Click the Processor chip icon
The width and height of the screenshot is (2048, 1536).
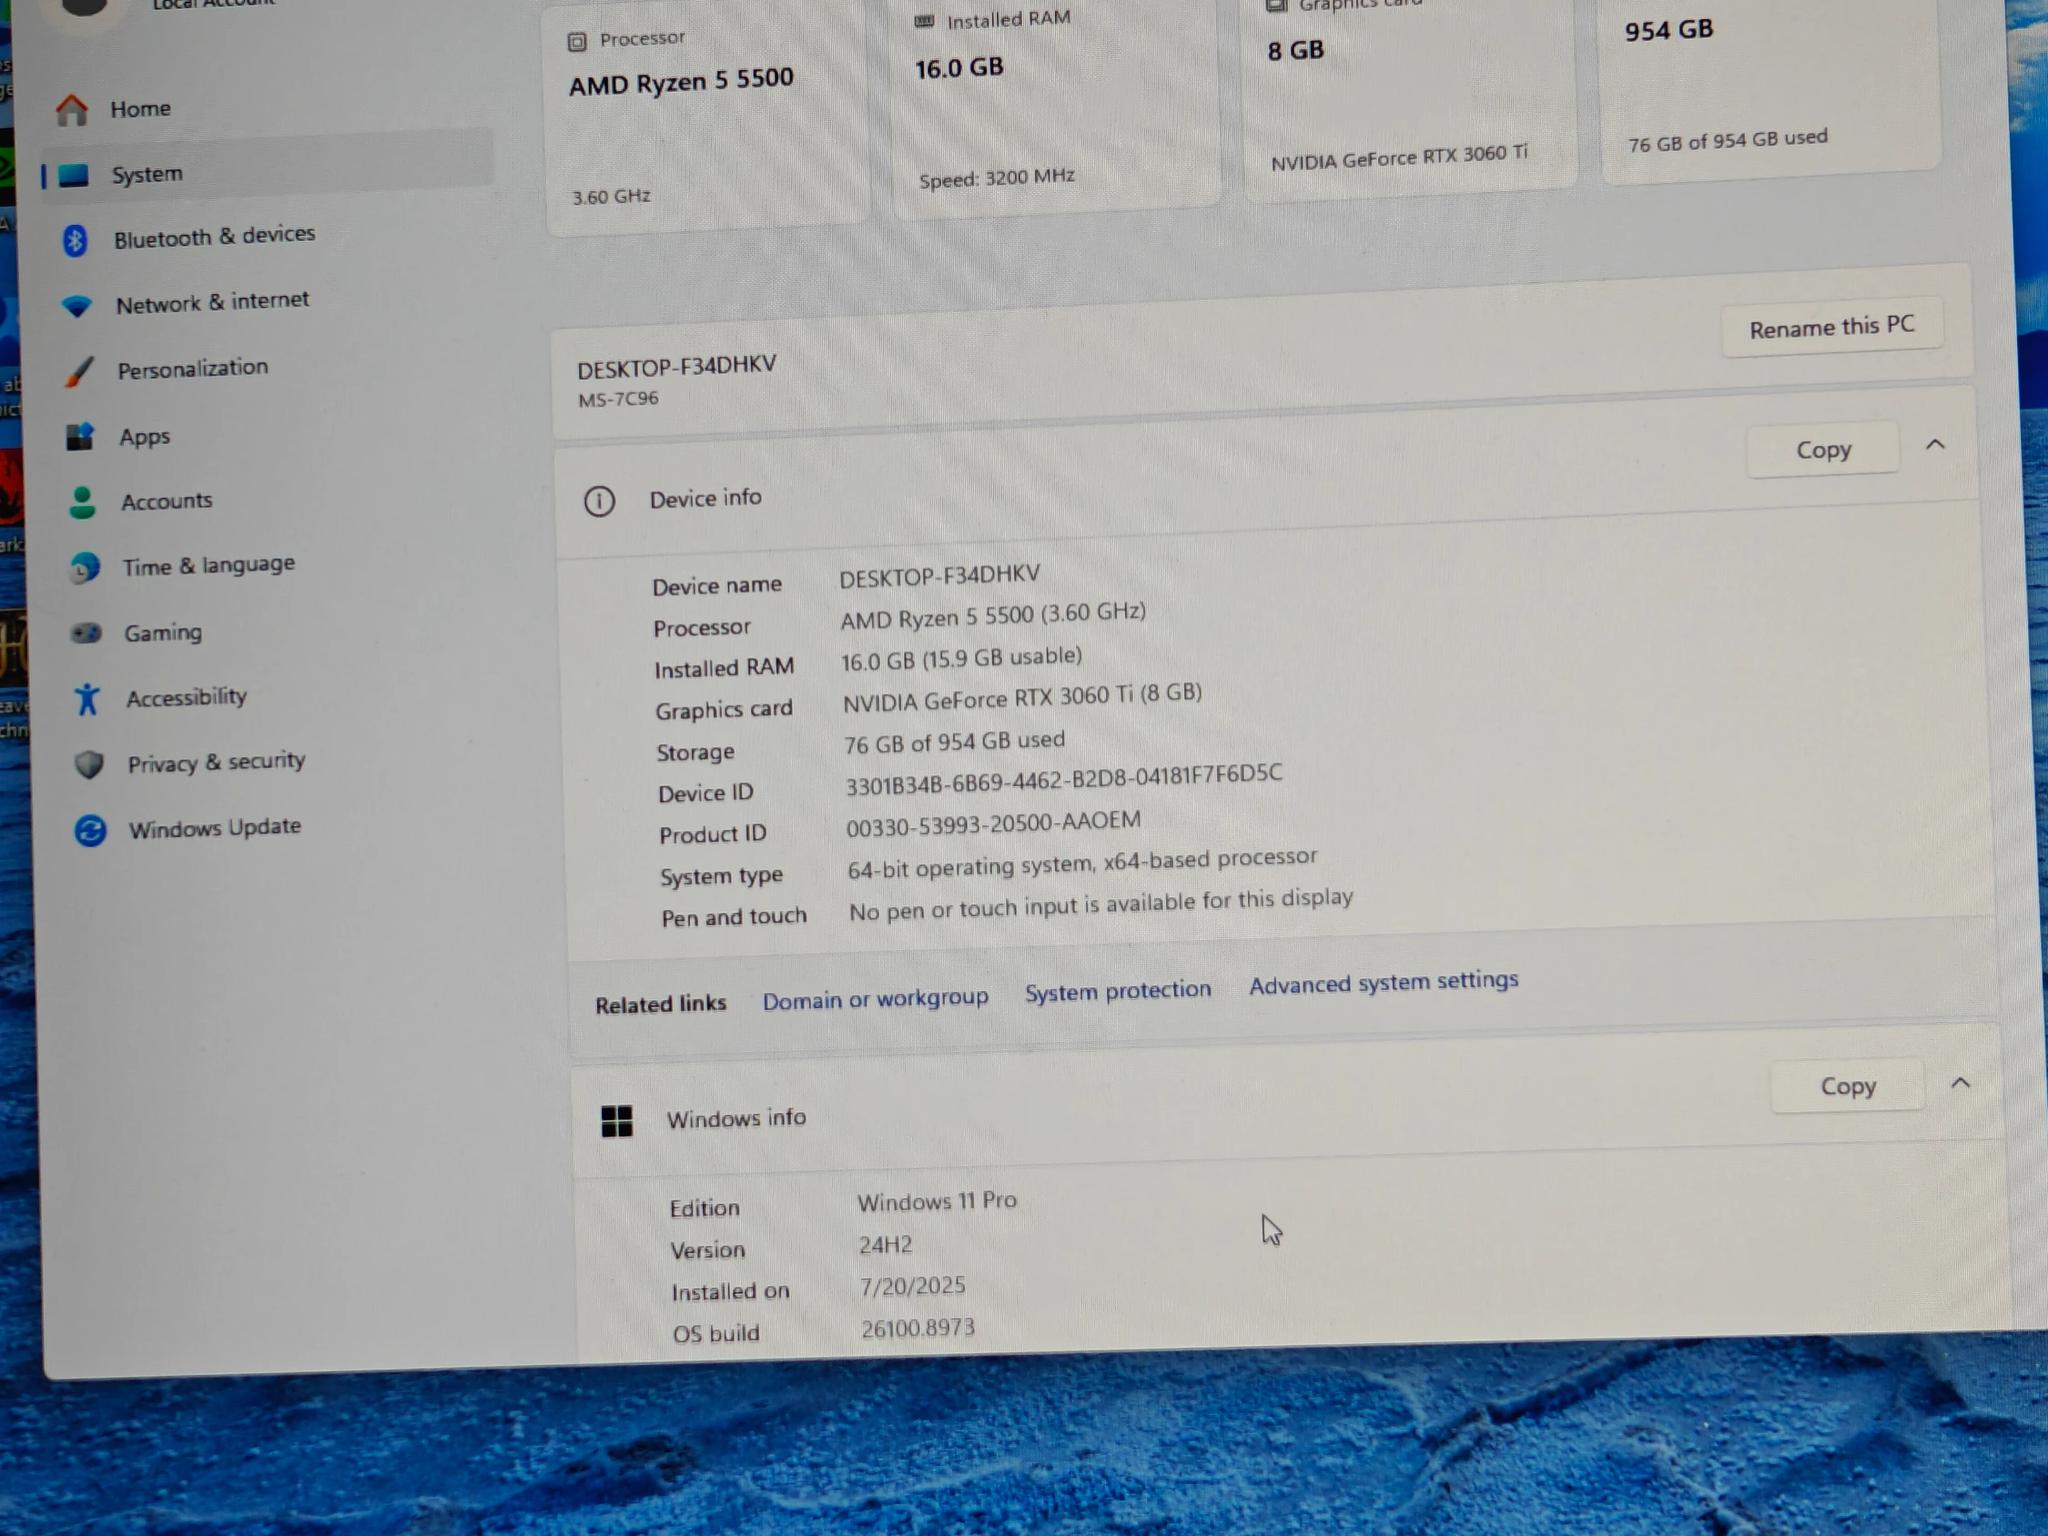(577, 41)
